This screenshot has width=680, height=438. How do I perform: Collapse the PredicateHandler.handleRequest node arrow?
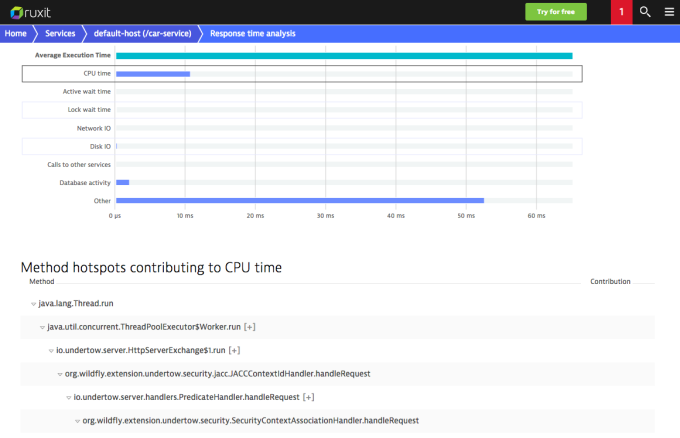coord(69,398)
